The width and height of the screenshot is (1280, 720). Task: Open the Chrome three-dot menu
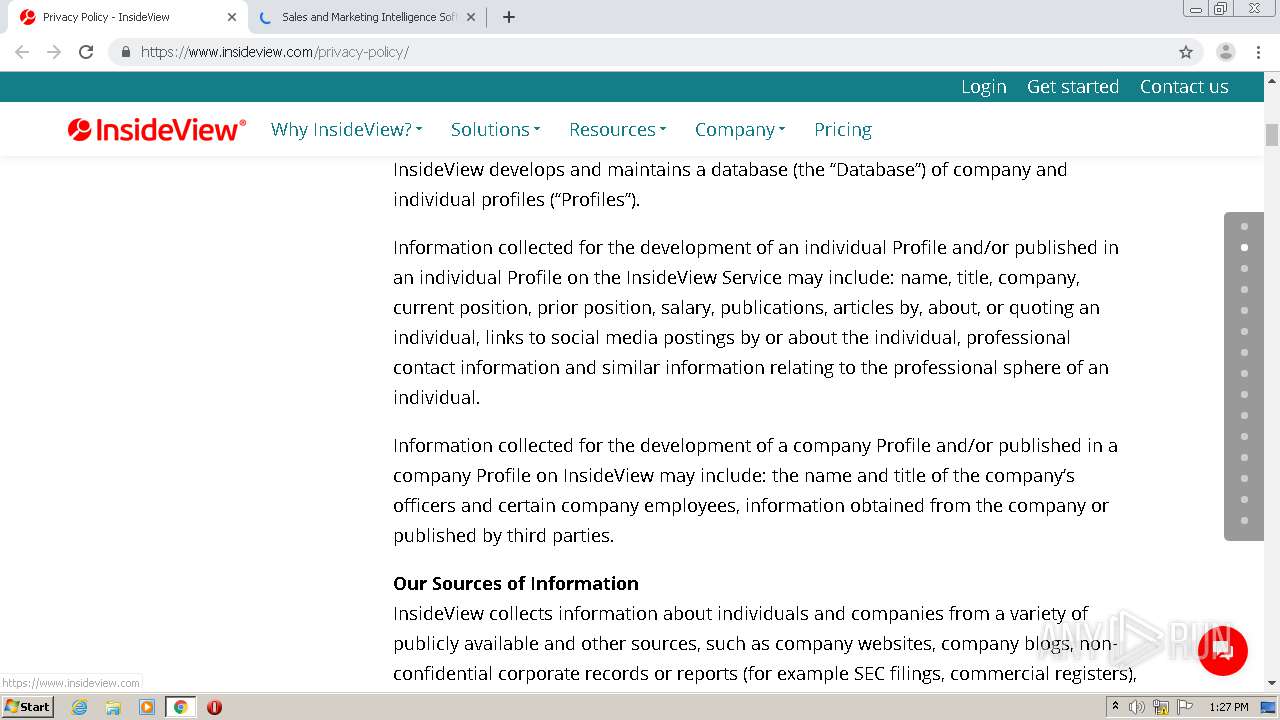[1258, 52]
